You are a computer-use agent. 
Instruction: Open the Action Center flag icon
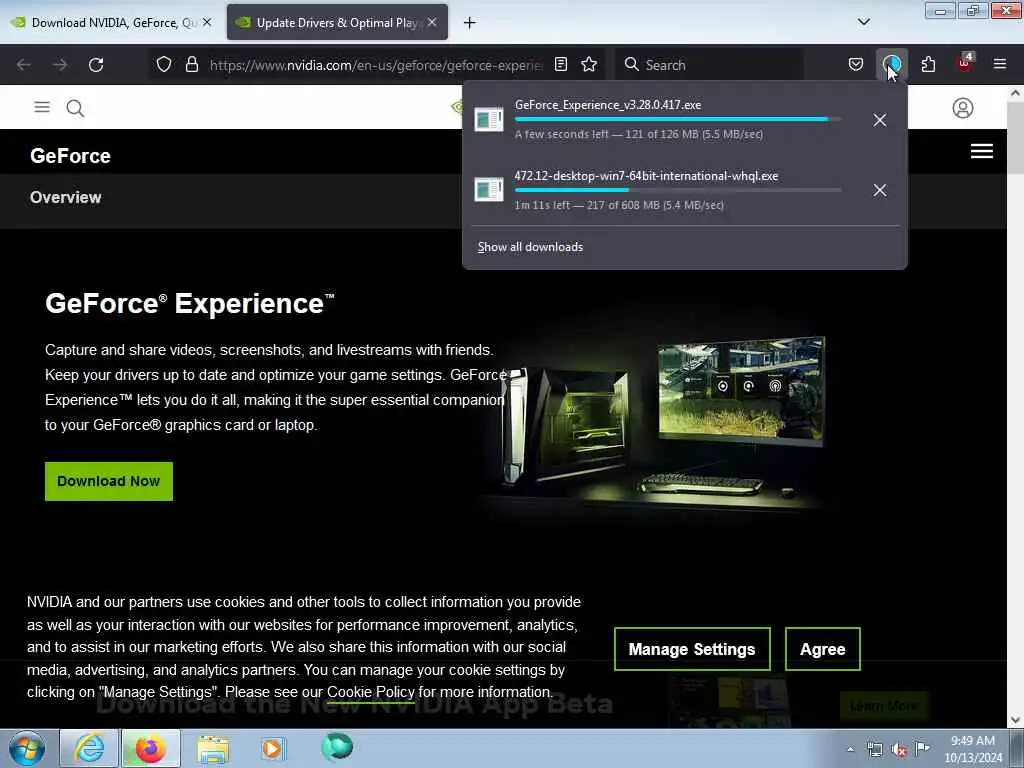pos(922,749)
